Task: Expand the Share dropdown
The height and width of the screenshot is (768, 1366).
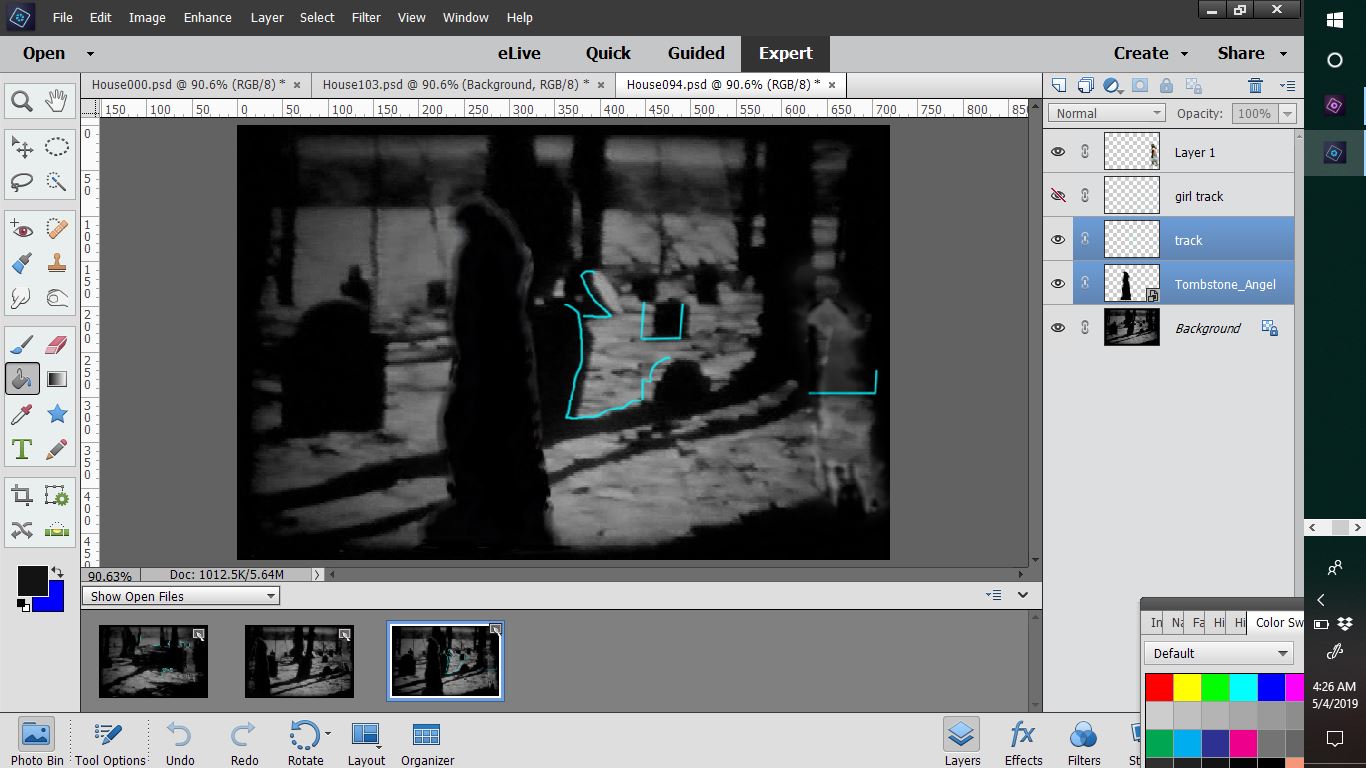Action: pyautogui.click(x=1283, y=54)
